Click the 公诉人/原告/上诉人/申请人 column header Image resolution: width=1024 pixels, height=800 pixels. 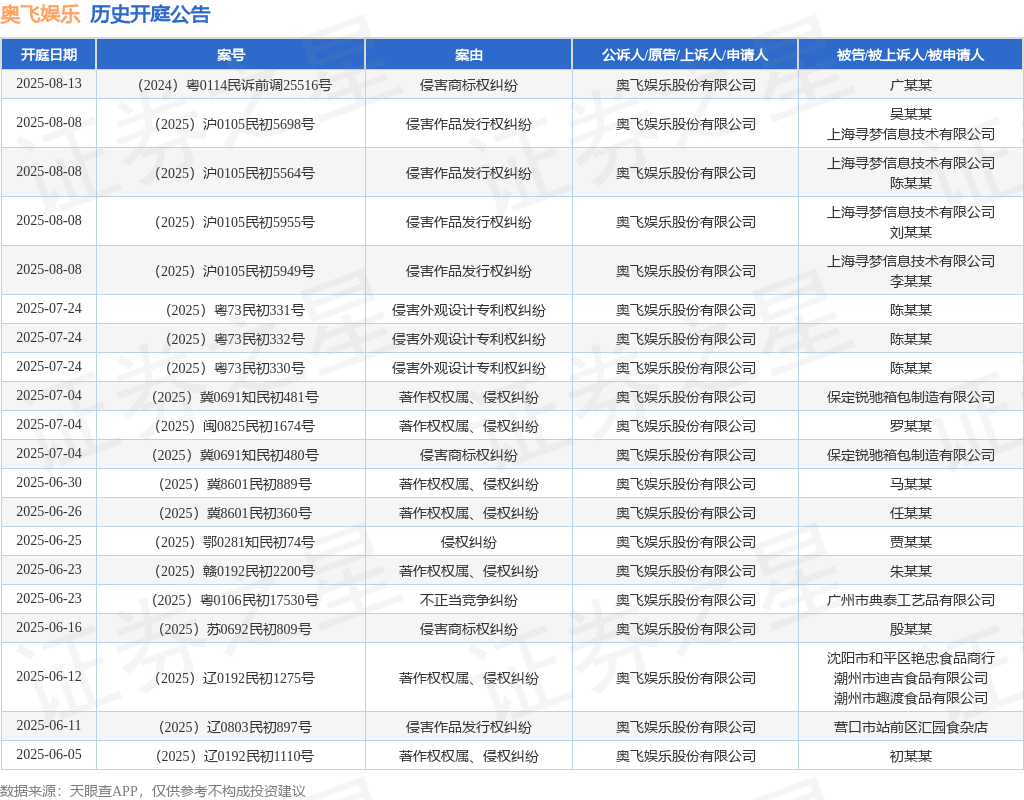[x=685, y=55]
